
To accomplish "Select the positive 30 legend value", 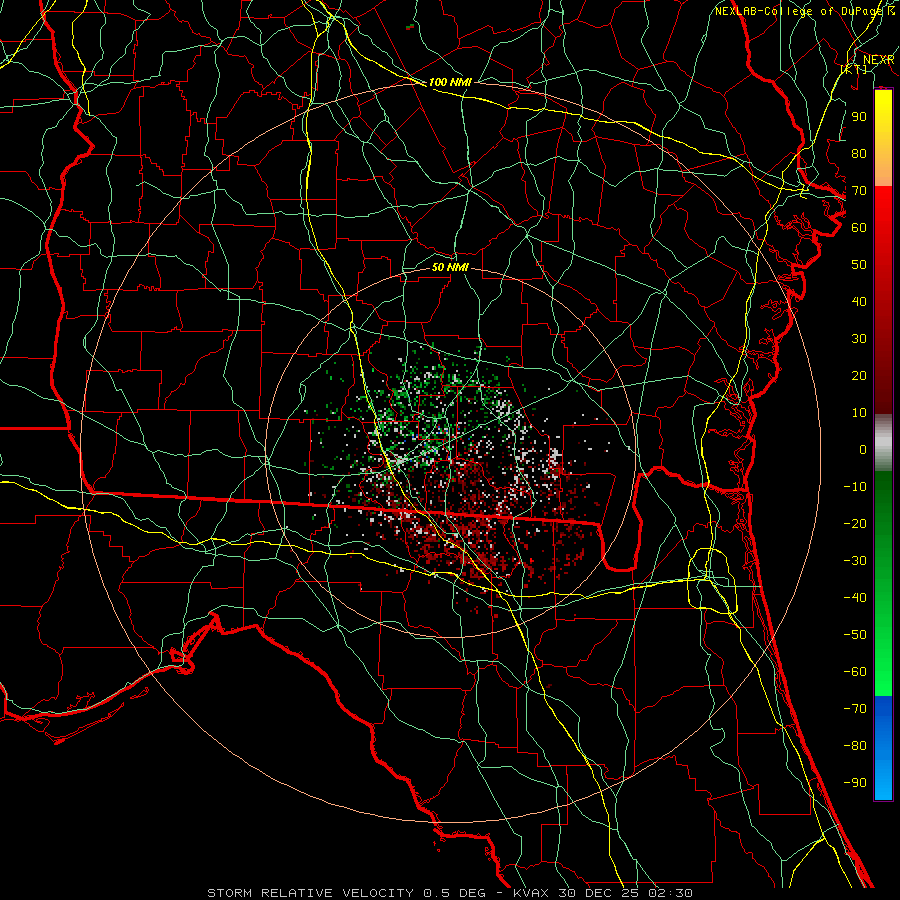I will tap(859, 339).
